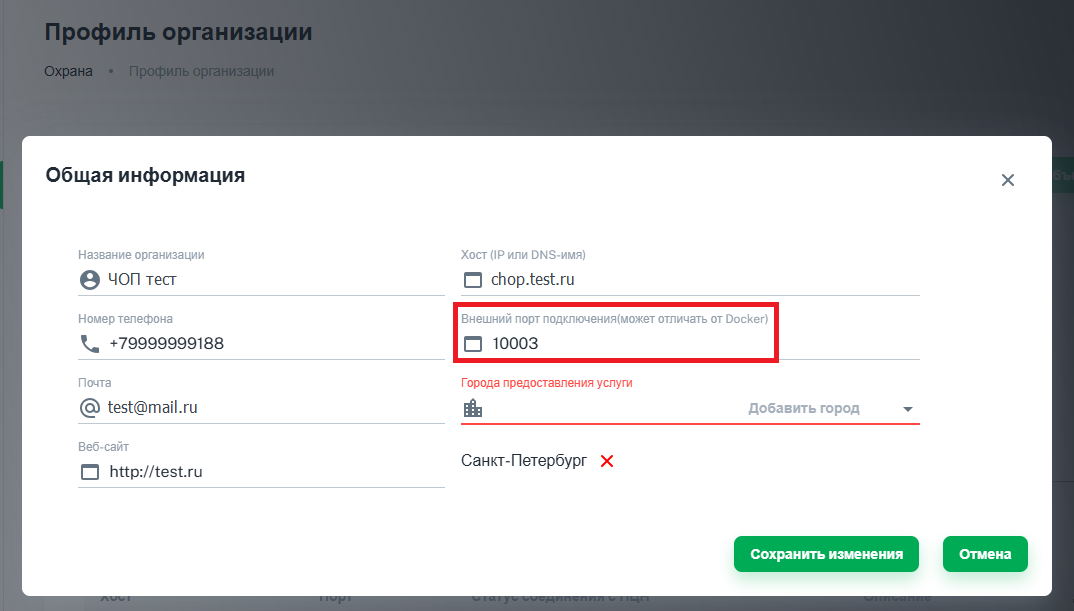Screen dimensions: 1074x611
Task: Open the Добавить город selector
Action: tap(803, 408)
